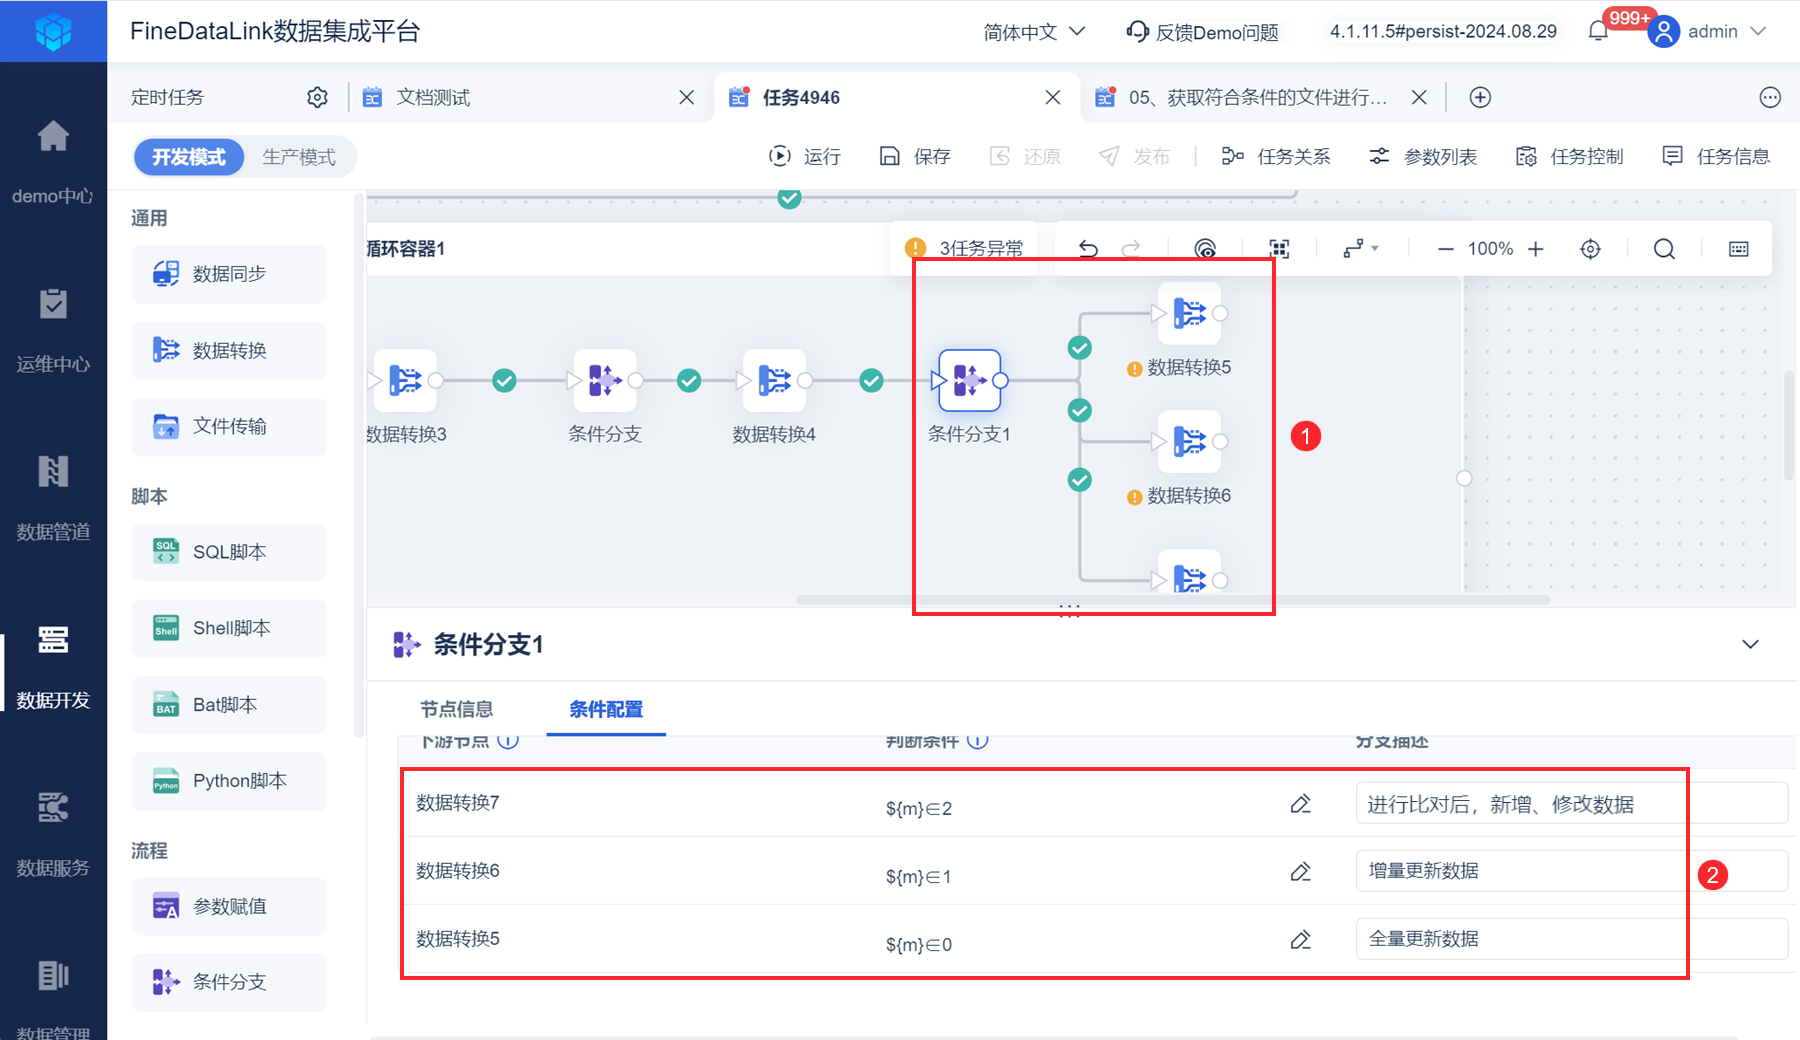Close the 文档测试 tab
The width and height of the screenshot is (1800, 1040).
click(687, 97)
